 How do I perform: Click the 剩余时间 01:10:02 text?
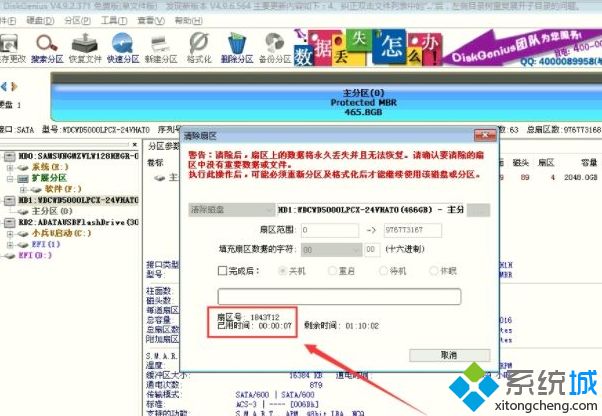342,325
